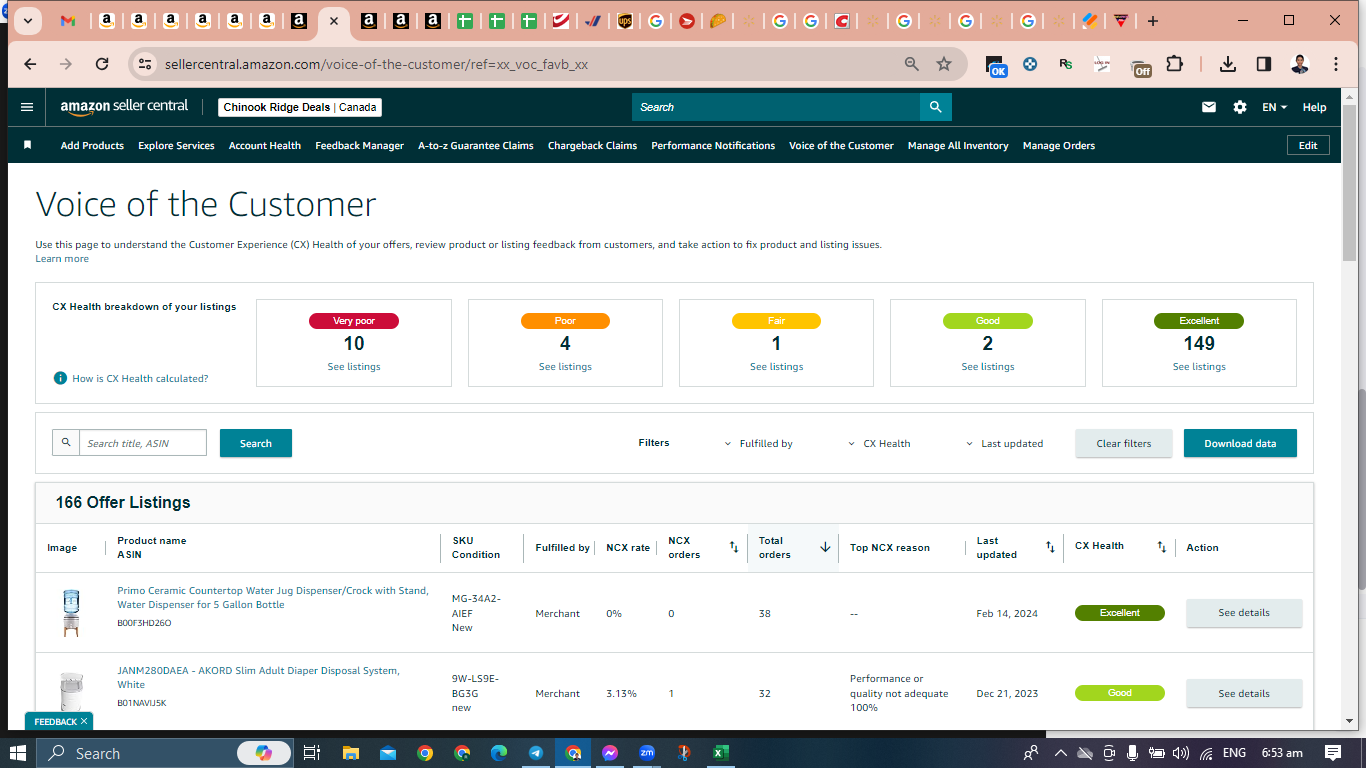1366x768 pixels.
Task: Open the Chrome downloads icon
Action: click(1228, 64)
